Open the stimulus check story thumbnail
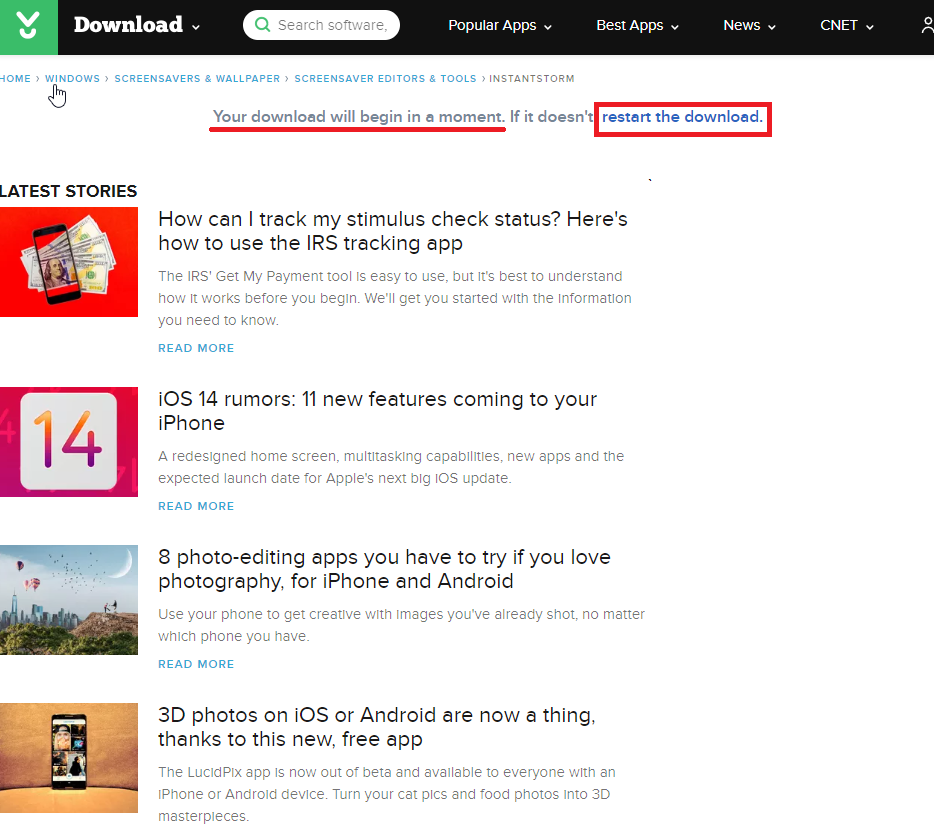This screenshot has height=829, width=934. pyautogui.click(x=69, y=262)
